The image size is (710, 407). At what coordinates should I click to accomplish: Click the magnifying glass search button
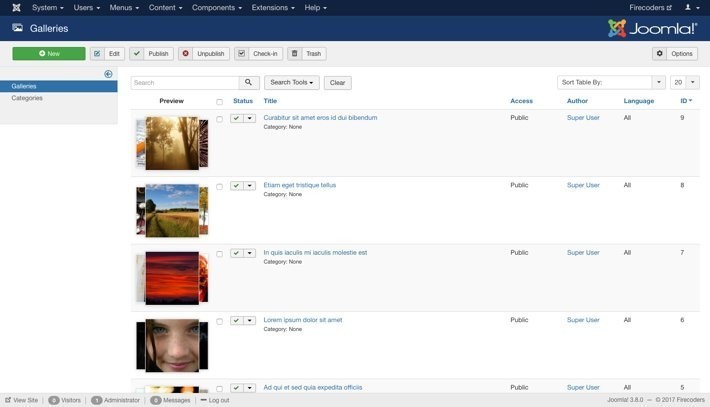(x=249, y=82)
